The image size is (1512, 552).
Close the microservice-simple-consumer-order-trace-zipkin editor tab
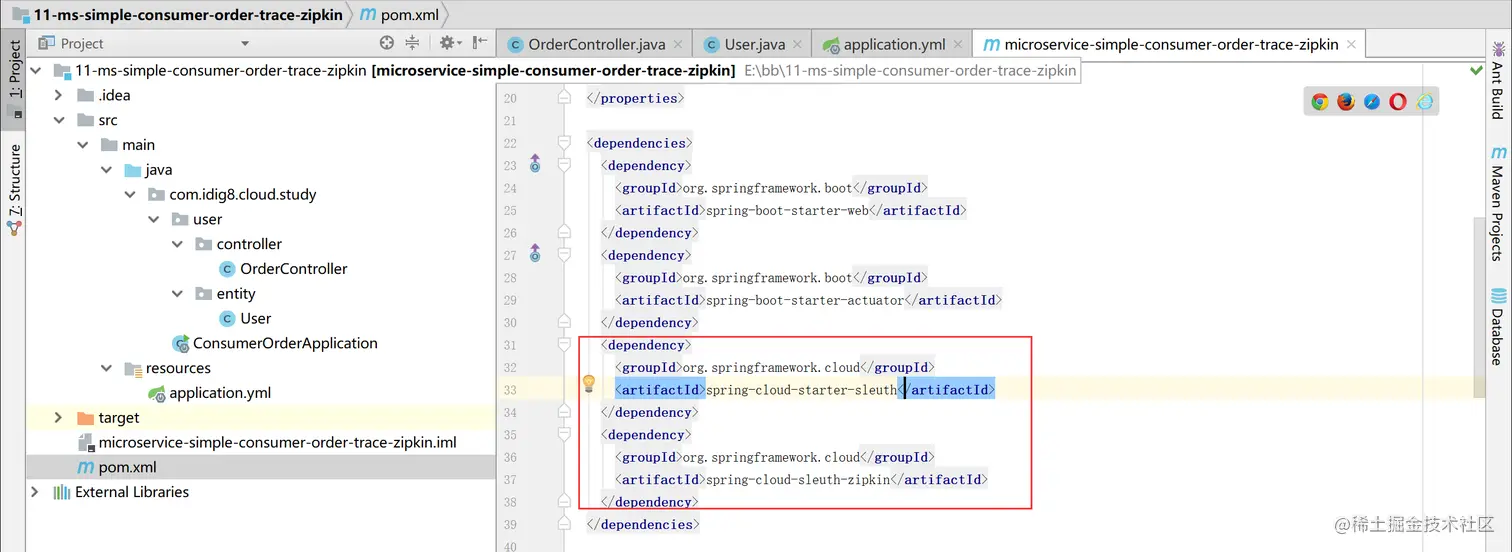click(1351, 44)
